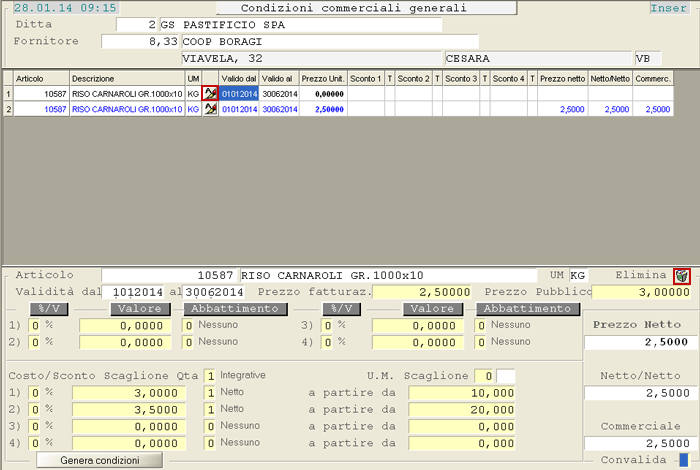Click the Scaglione Qta type field Integrative
Screen dimensions: 700x470
pyautogui.click(x=210, y=376)
